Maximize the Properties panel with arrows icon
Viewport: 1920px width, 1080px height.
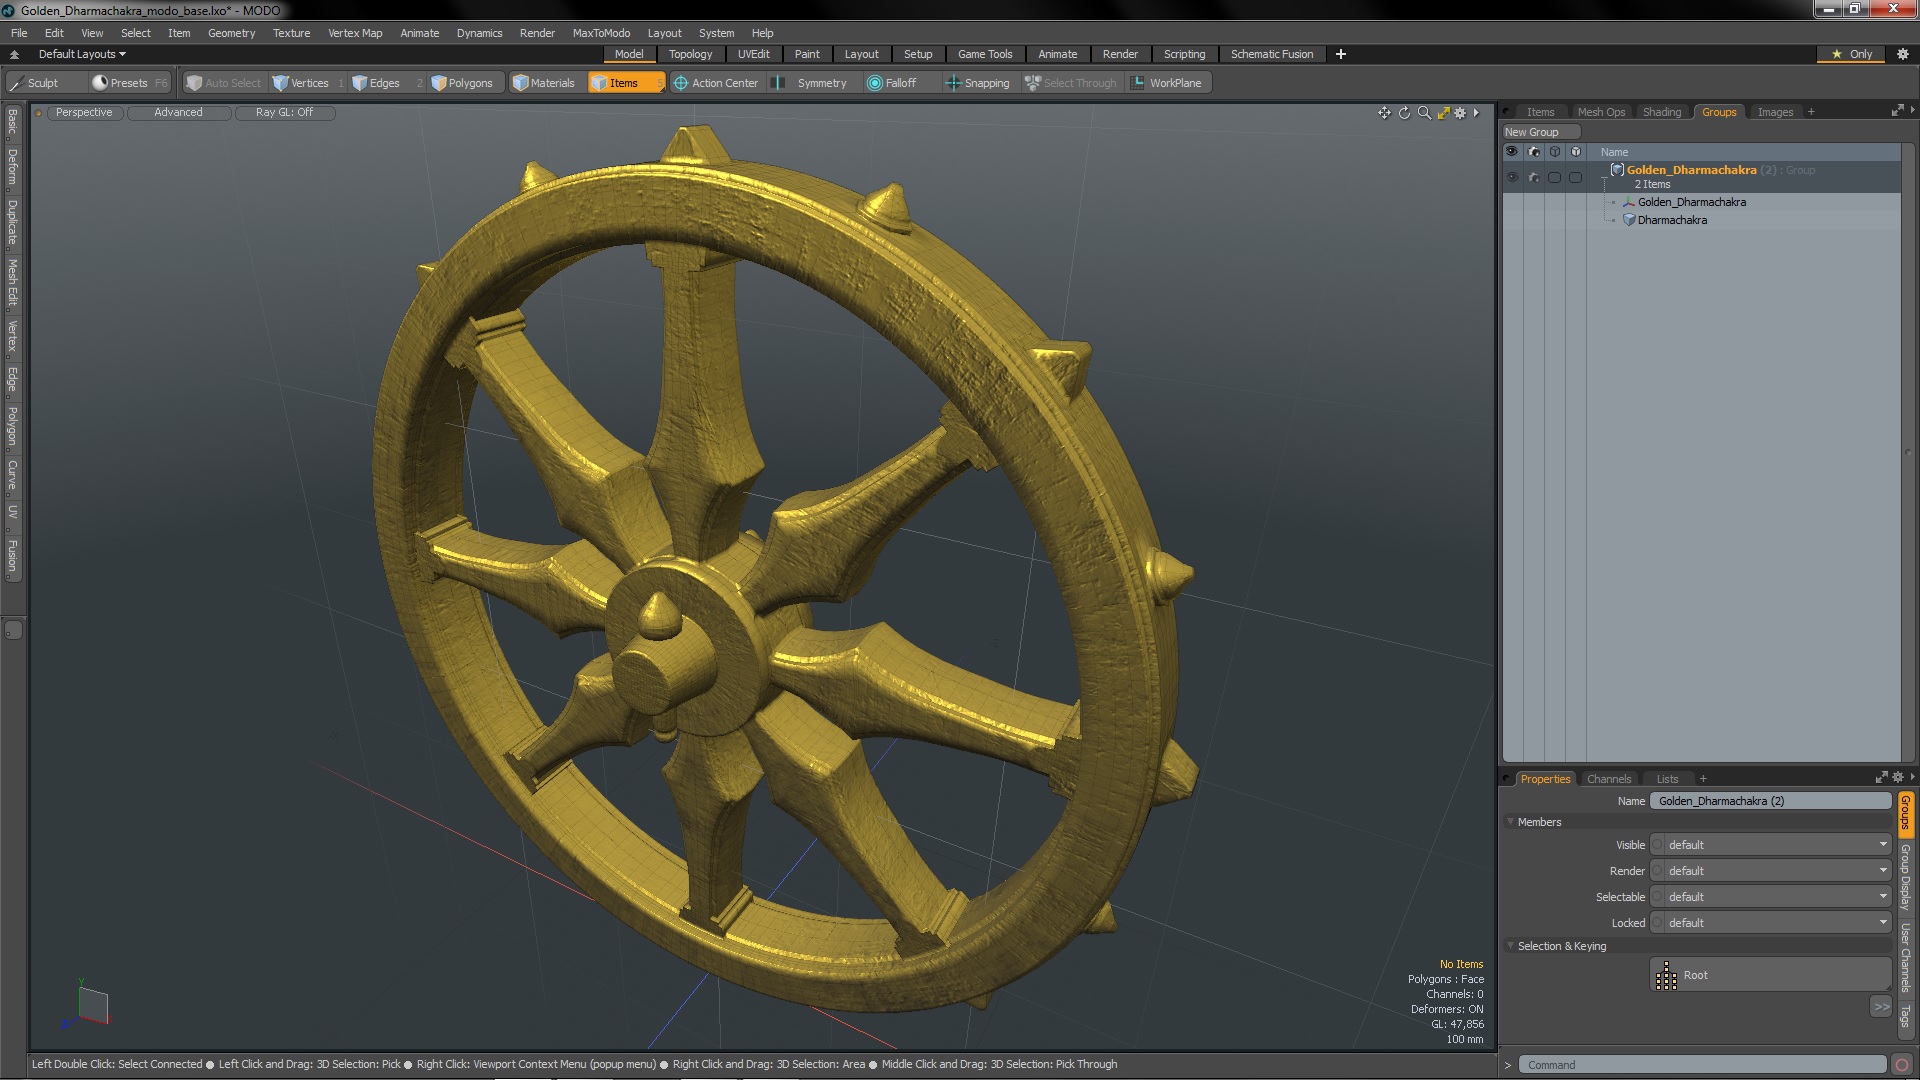pyautogui.click(x=1881, y=777)
